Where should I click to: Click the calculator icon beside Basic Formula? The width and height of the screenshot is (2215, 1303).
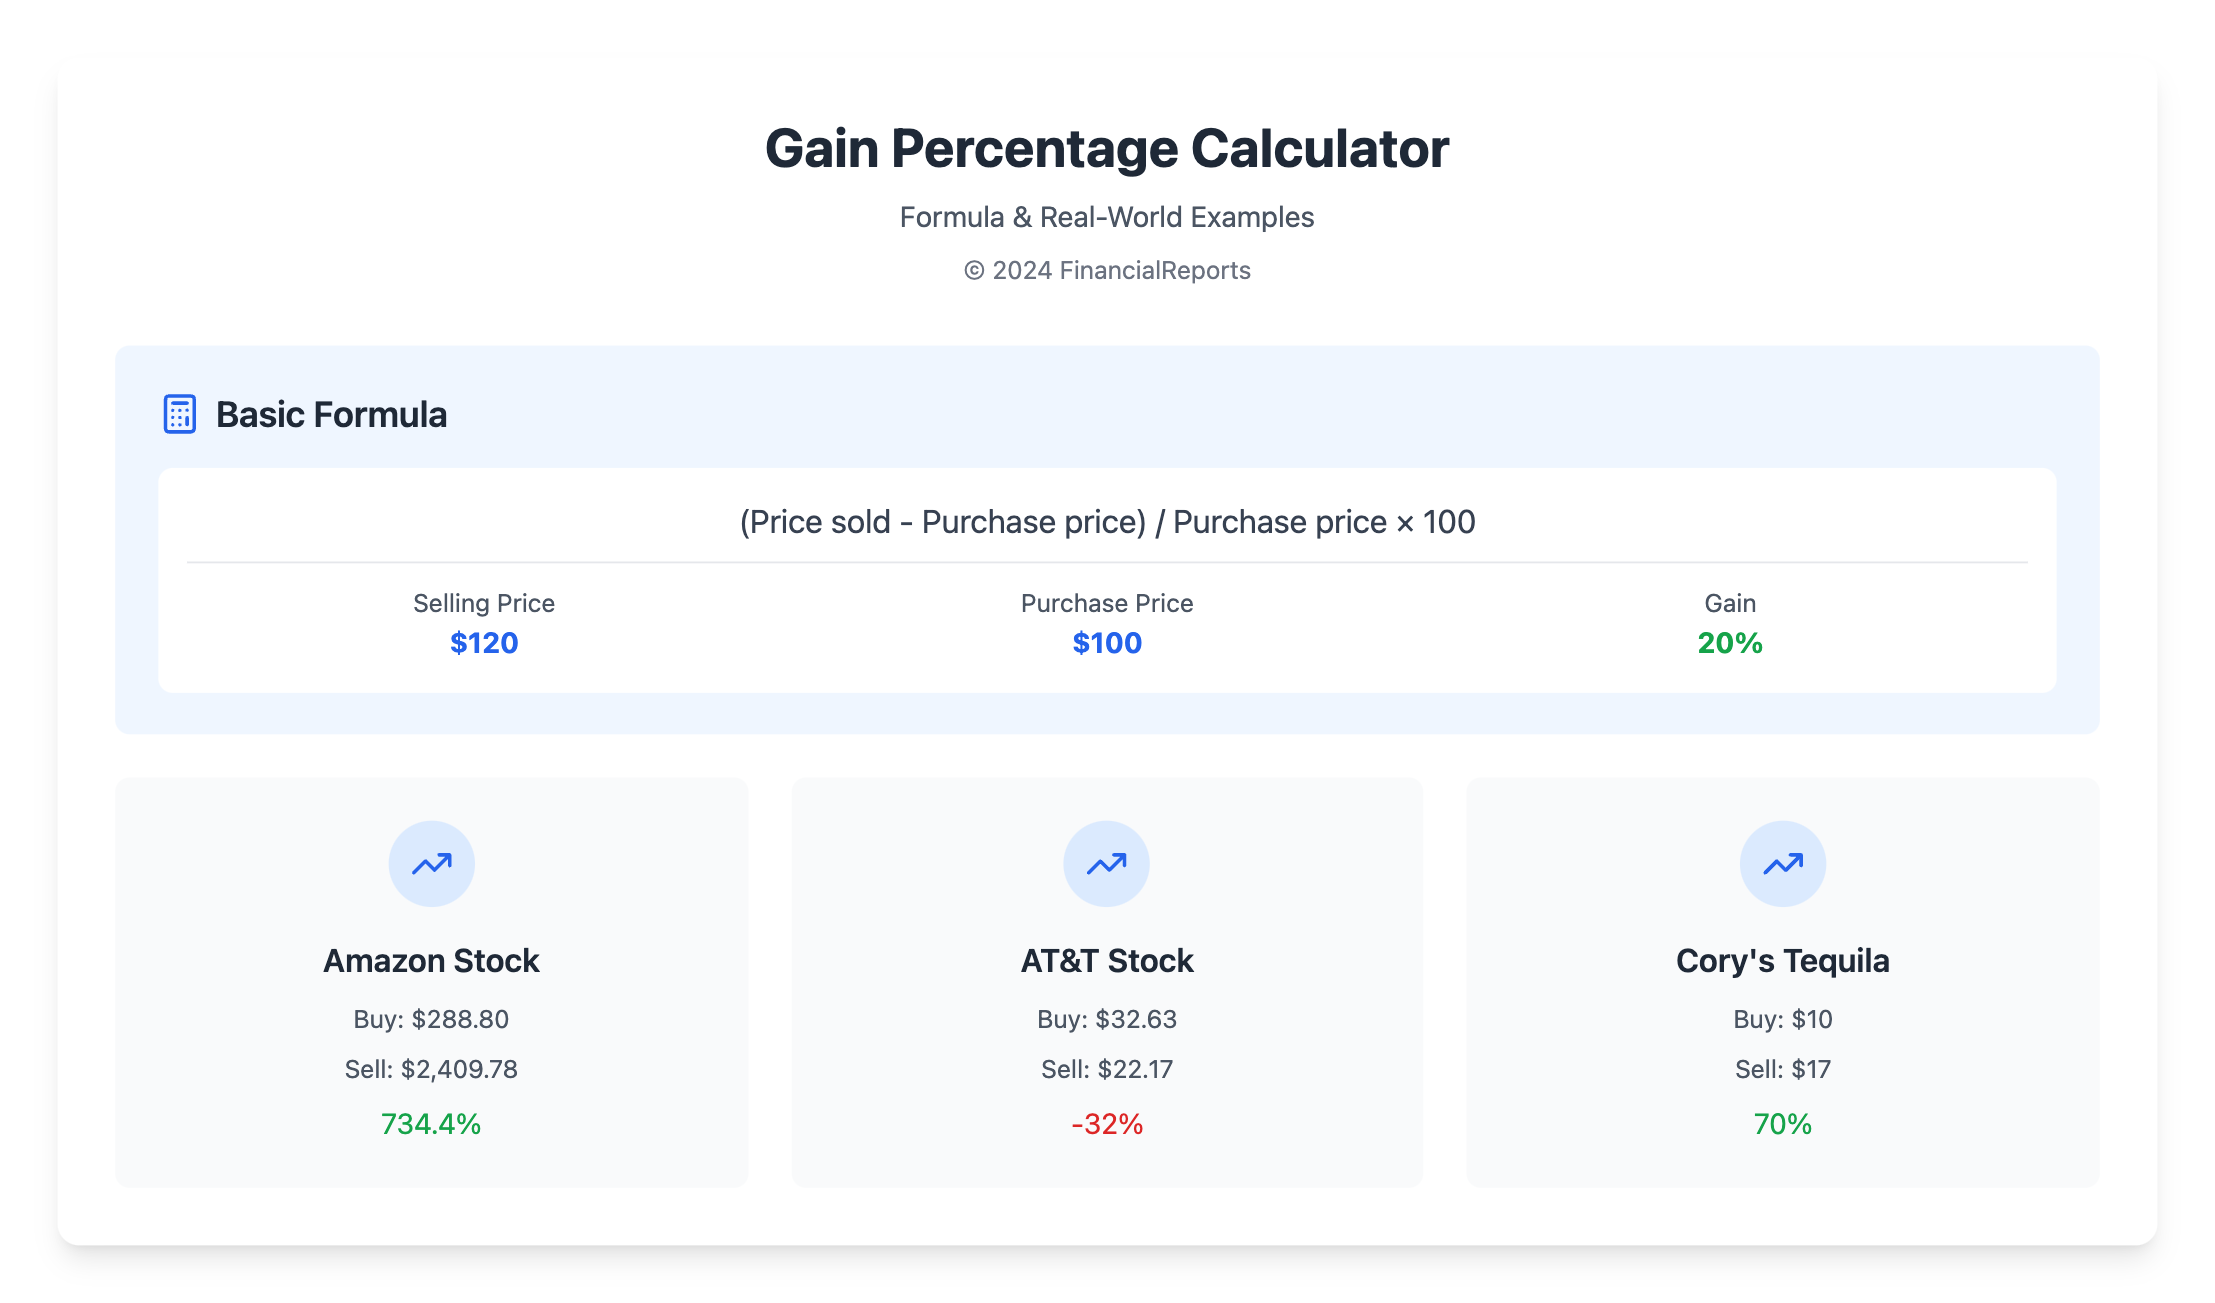[x=180, y=414]
